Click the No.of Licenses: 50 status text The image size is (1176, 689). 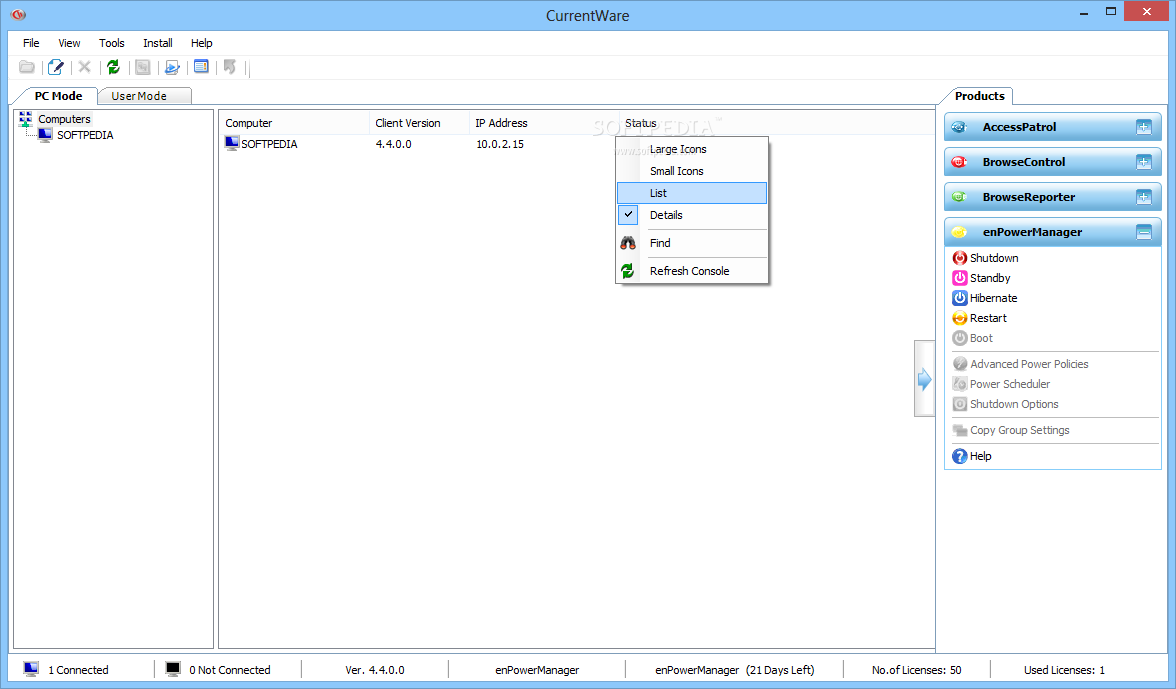pyautogui.click(x=916, y=670)
